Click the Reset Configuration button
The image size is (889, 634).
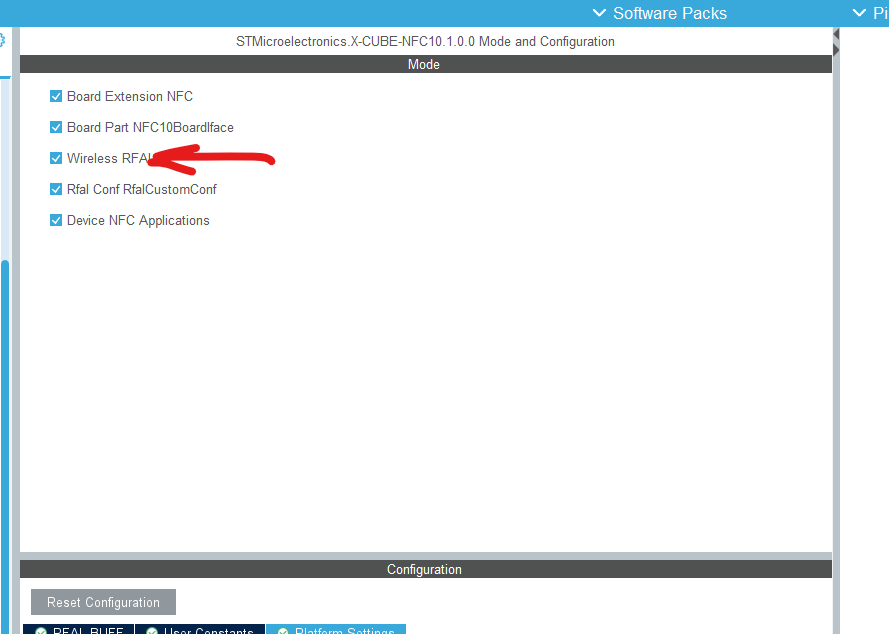103,602
